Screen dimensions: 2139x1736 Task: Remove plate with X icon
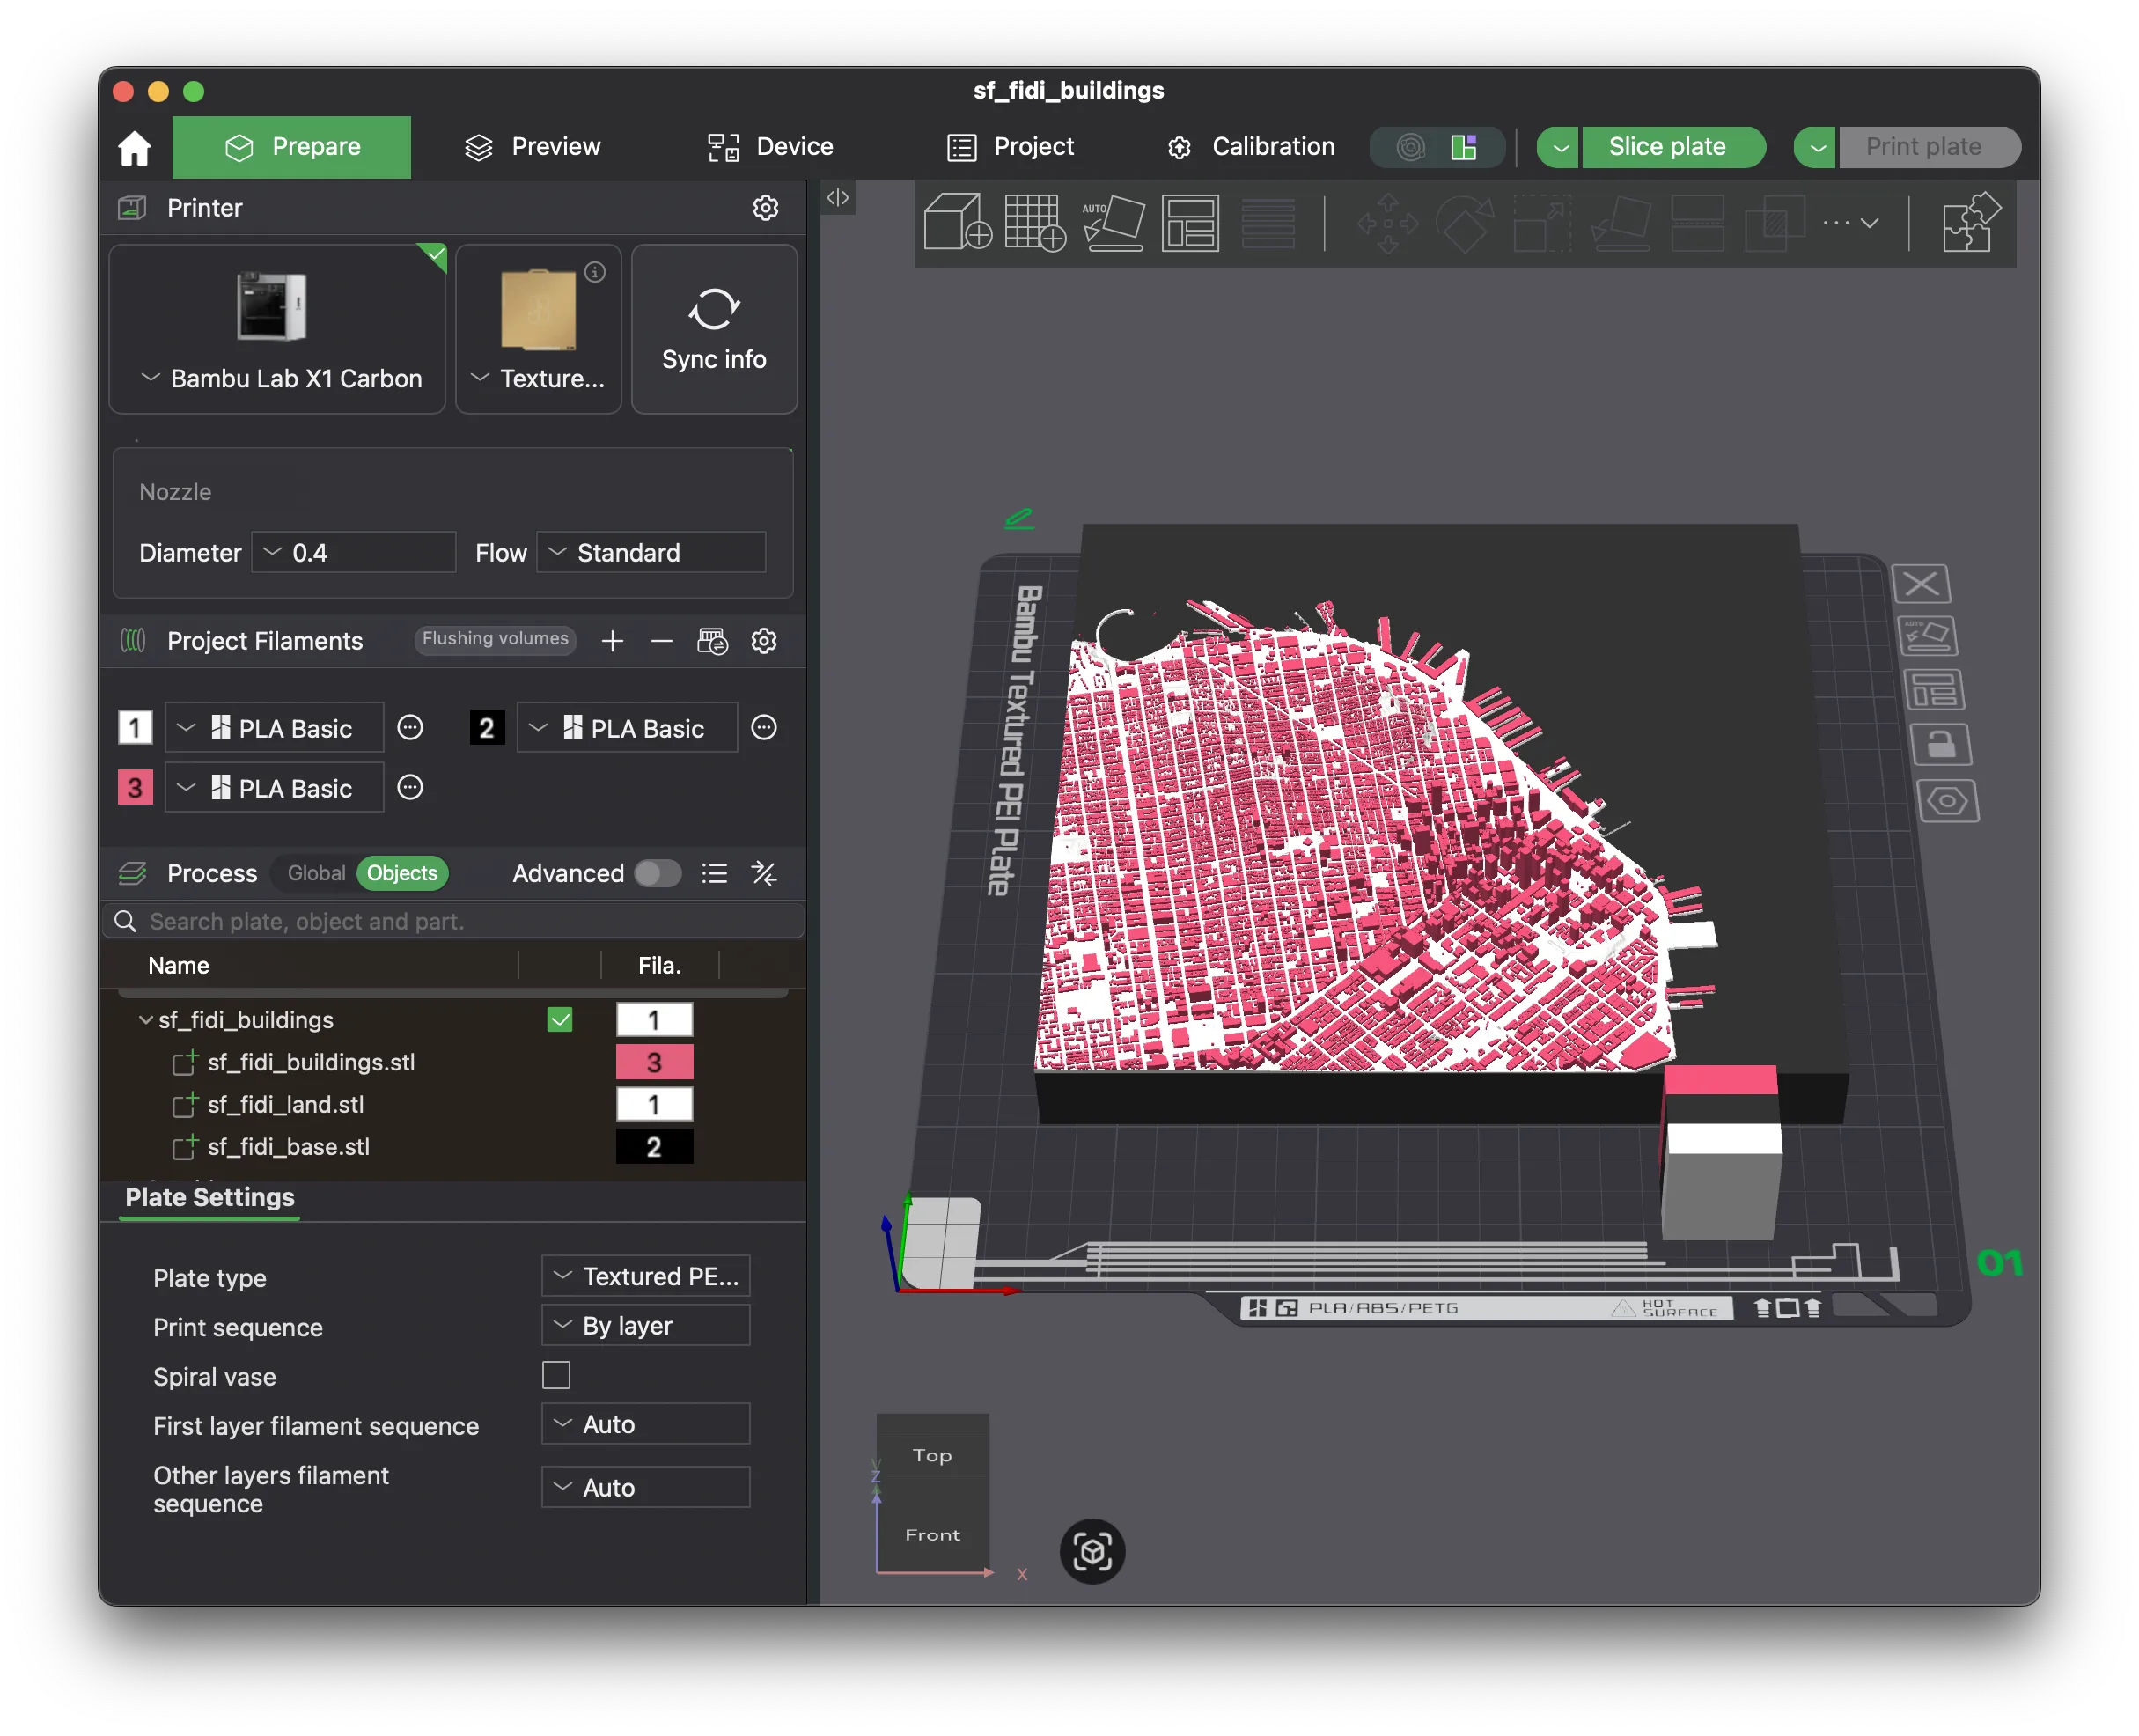(x=1921, y=584)
